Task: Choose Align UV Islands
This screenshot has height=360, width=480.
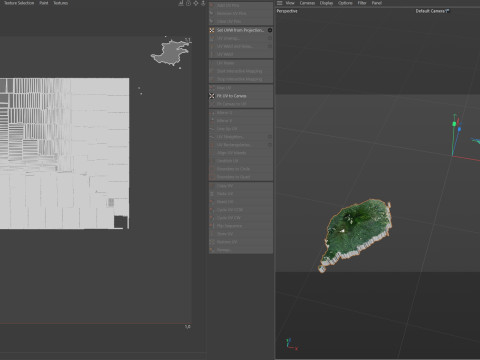Action: point(241,153)
